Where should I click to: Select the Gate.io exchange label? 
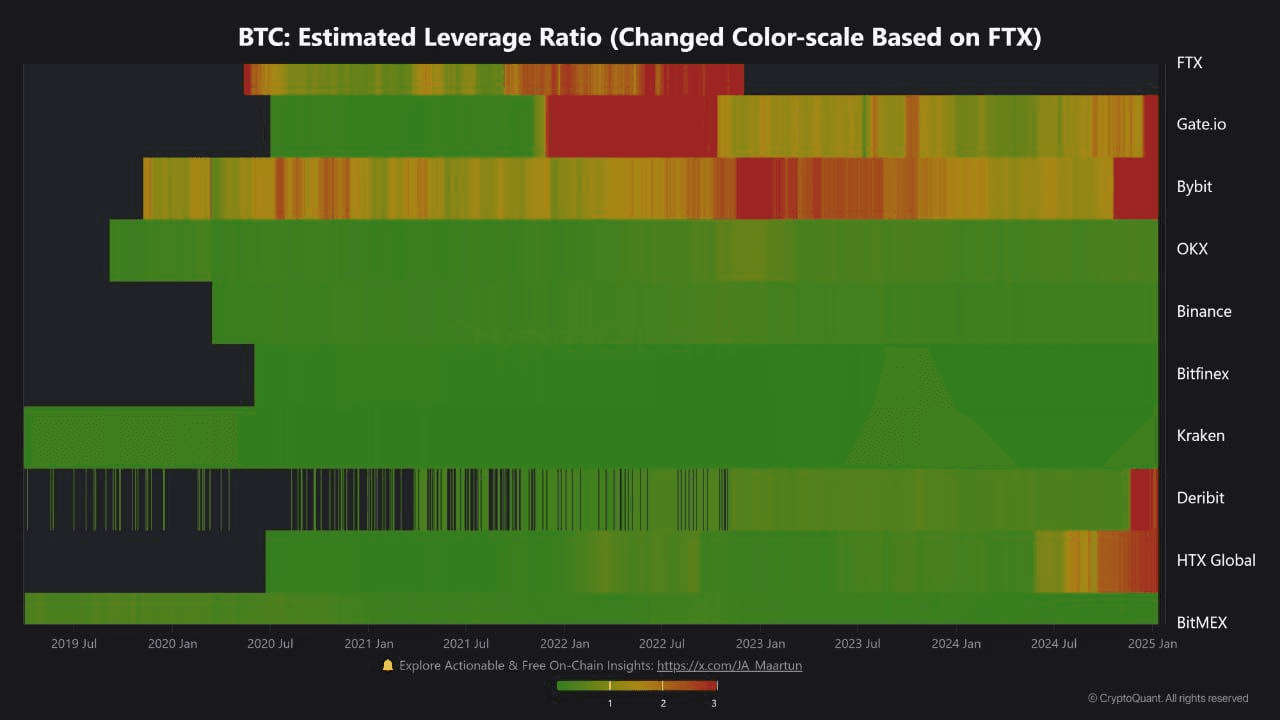[1201, 125]
